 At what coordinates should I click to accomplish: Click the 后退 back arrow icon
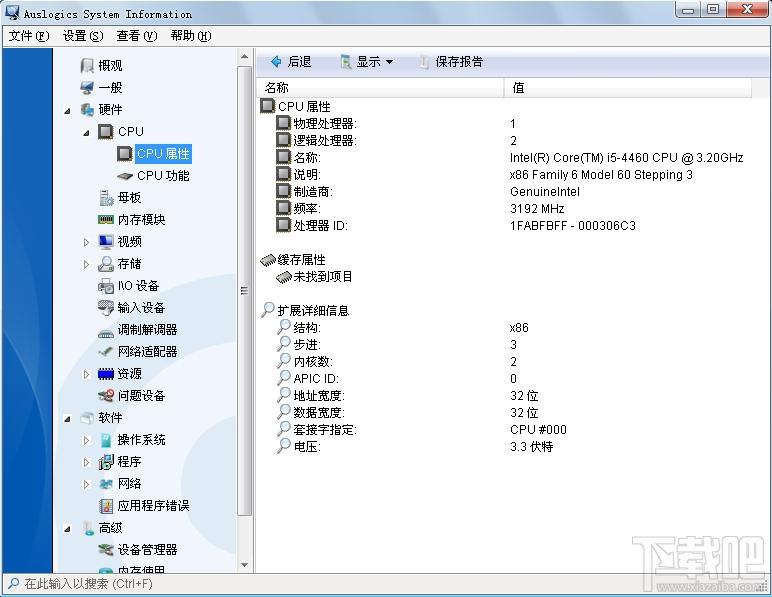click(x=276, y=62)
